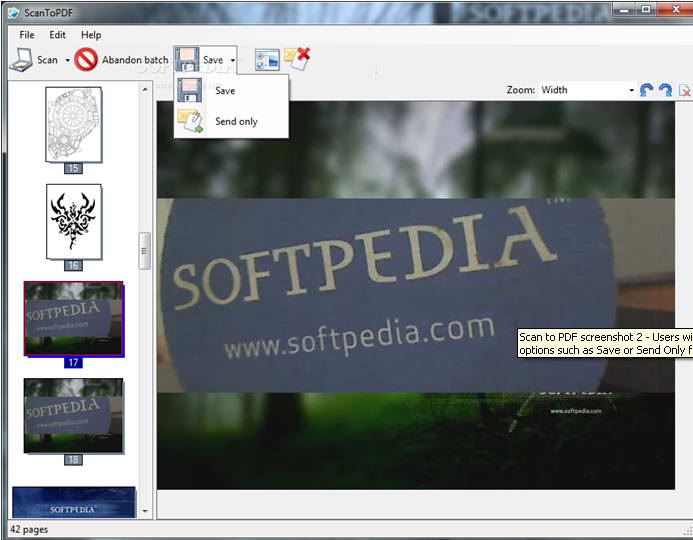Screen dimensions: 693x540
Task: Click the Abandon batch red prohibited icon
Action: pyautogui.click(x=86, y=60)
